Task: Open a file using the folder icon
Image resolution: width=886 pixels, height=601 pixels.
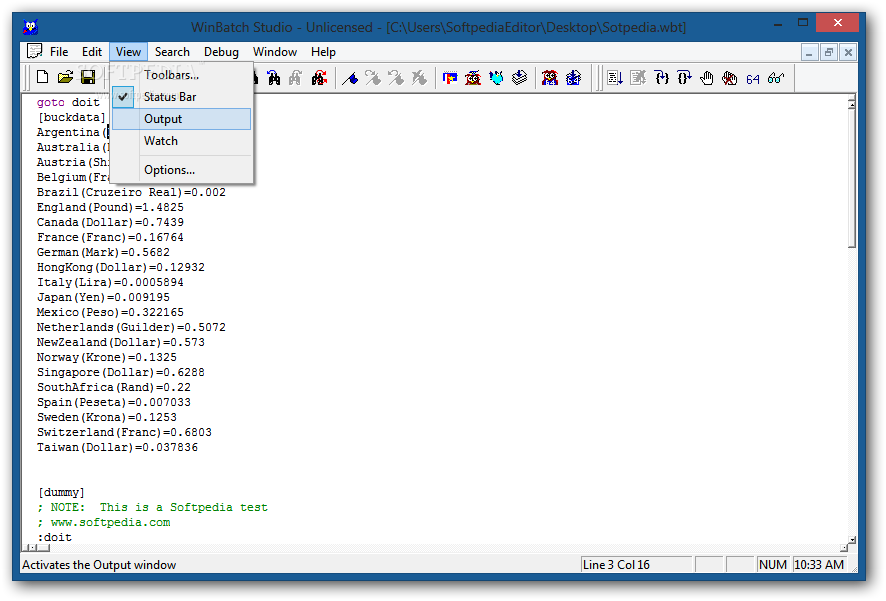Action: pyautogui.click(x=66, y=77)
